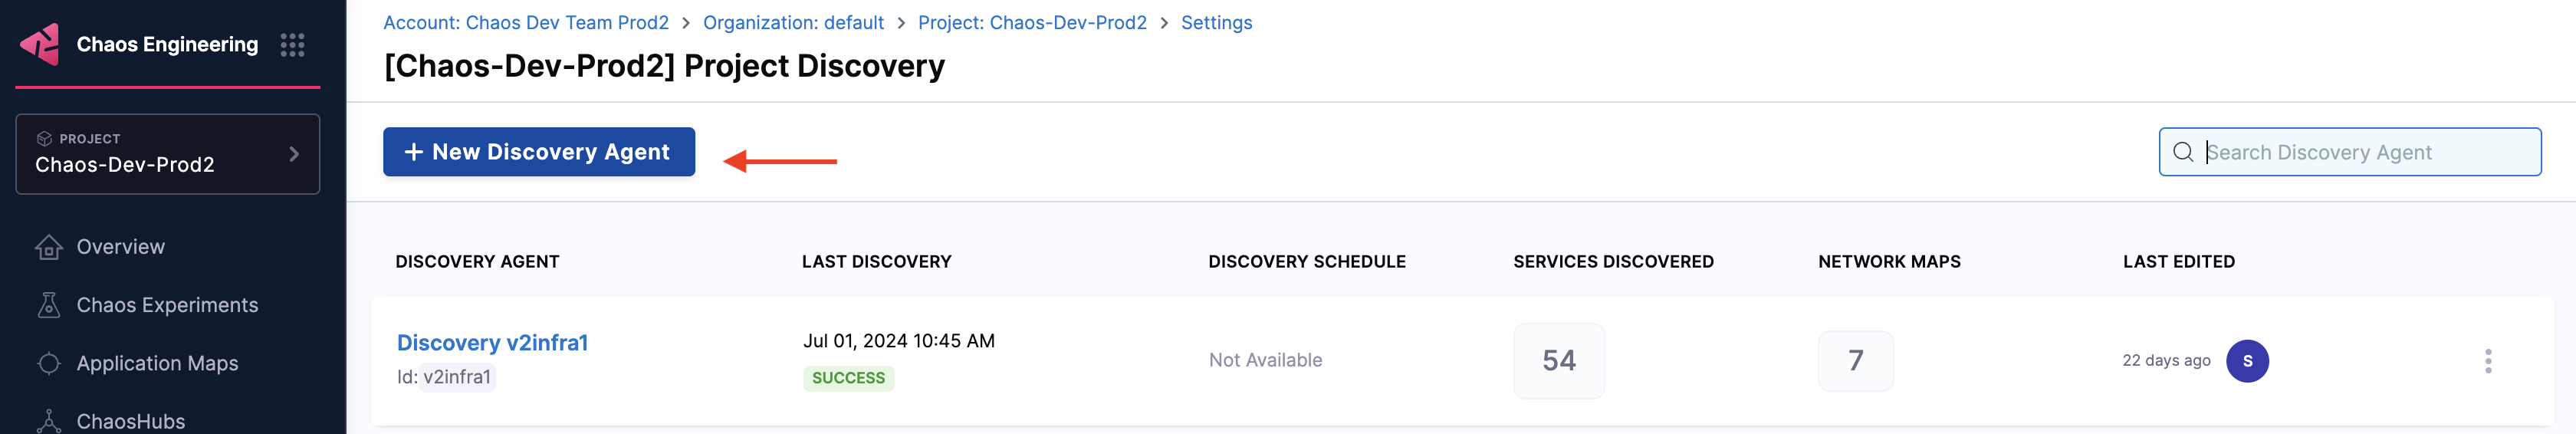Open the three-dot menu for Discovery v2infra1
This screenshot has width=2576, height=434.
click(2488, 361)
